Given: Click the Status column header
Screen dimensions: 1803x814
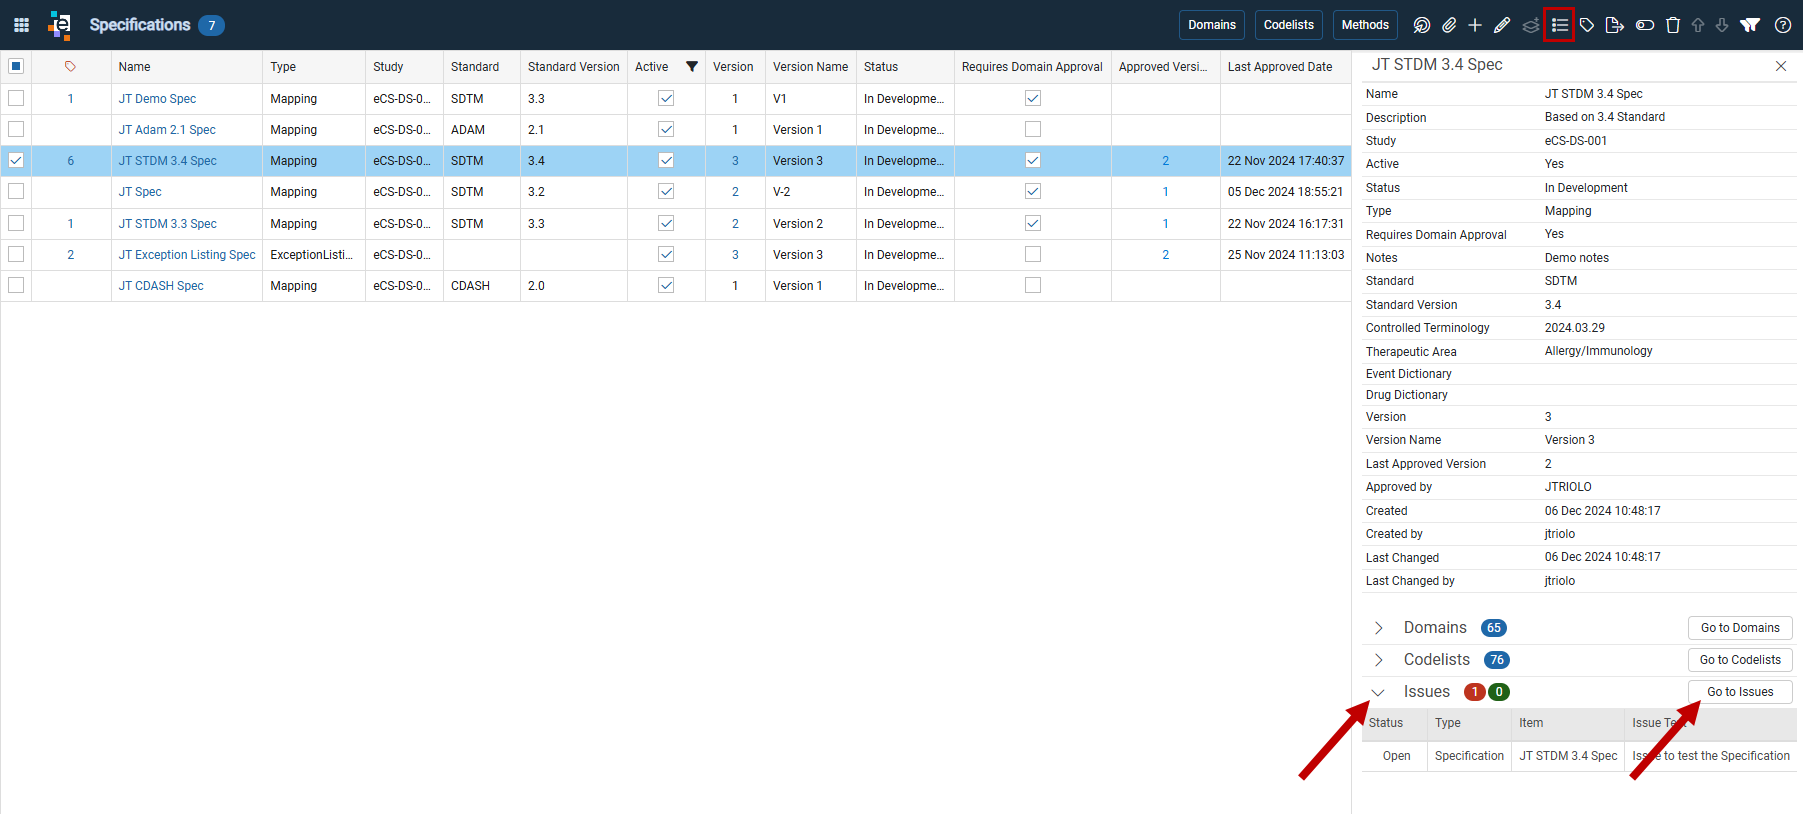Looking at the screenshot, I should [x=881, y=67].
